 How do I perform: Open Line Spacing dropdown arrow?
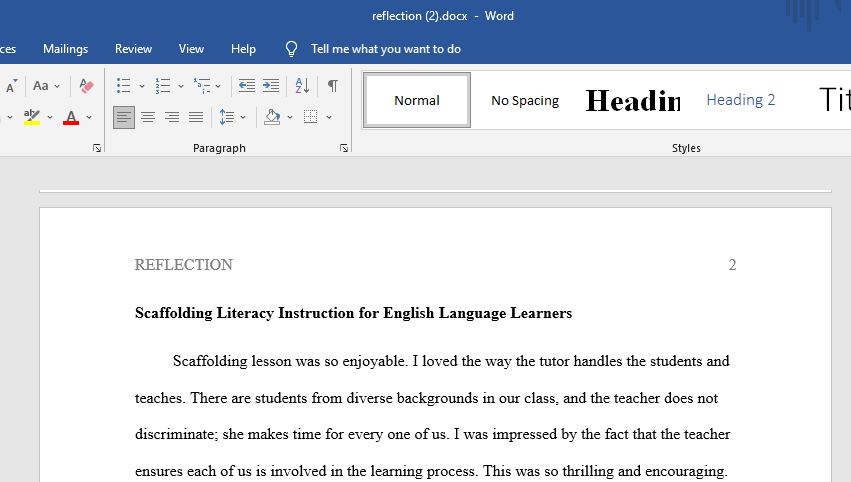tap(243, 117)
